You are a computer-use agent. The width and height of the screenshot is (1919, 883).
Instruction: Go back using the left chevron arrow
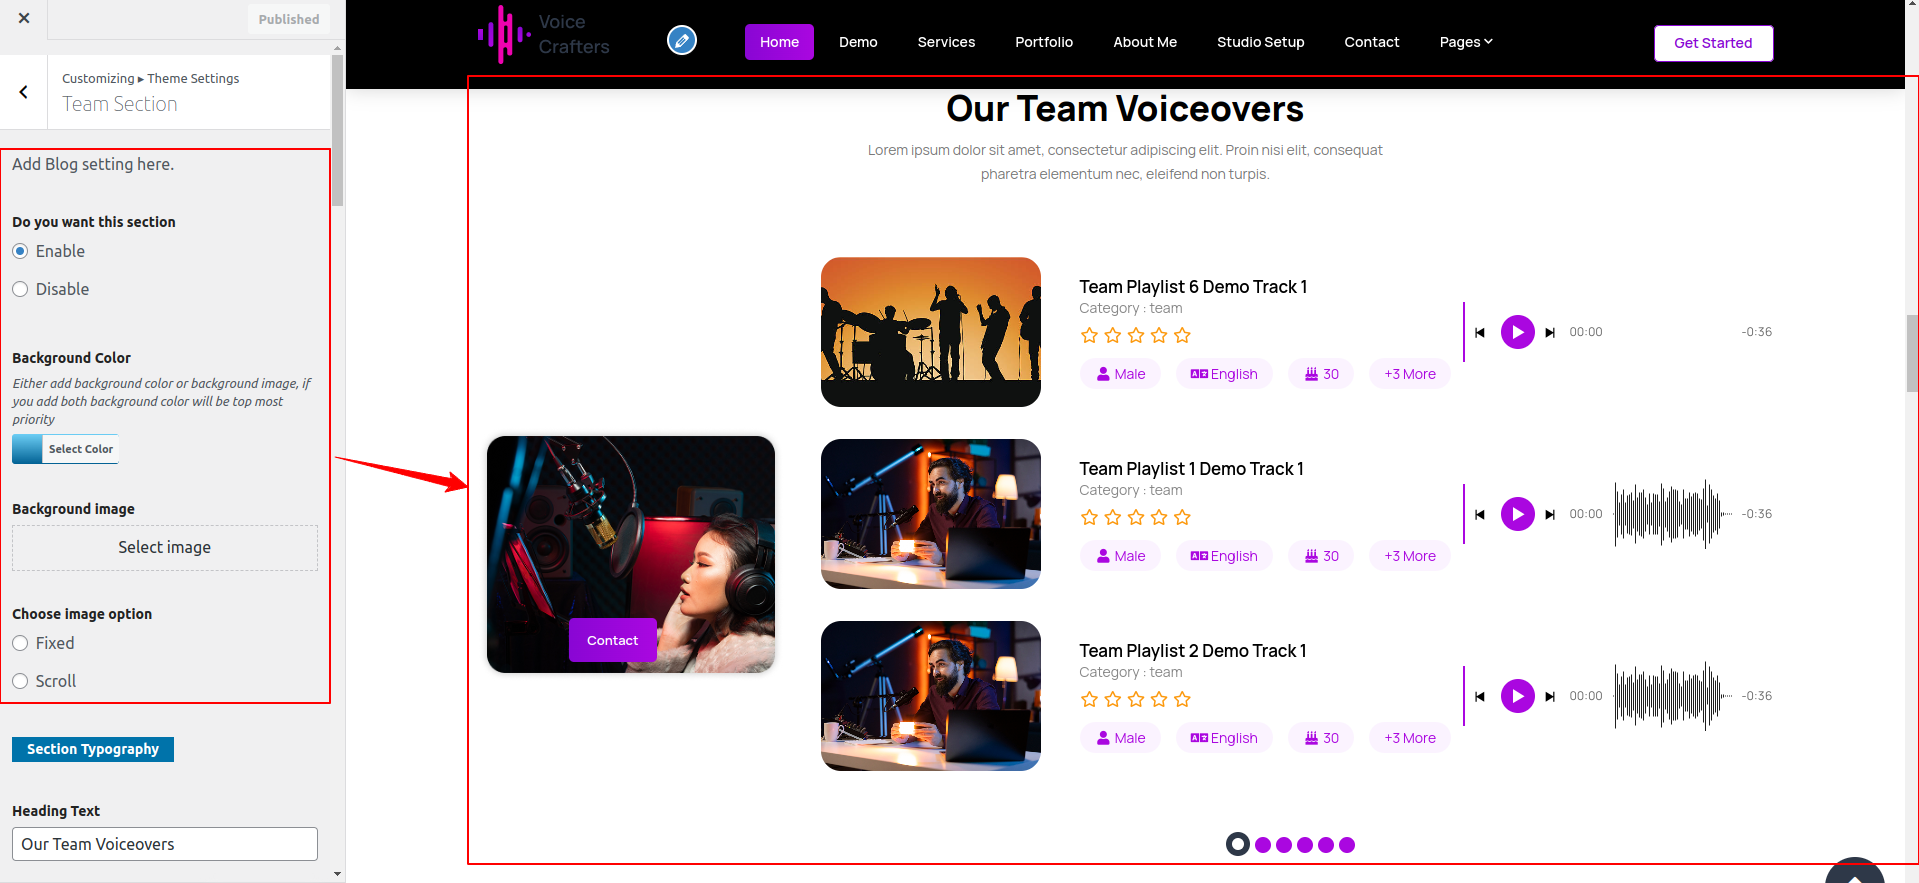(24, 92)
